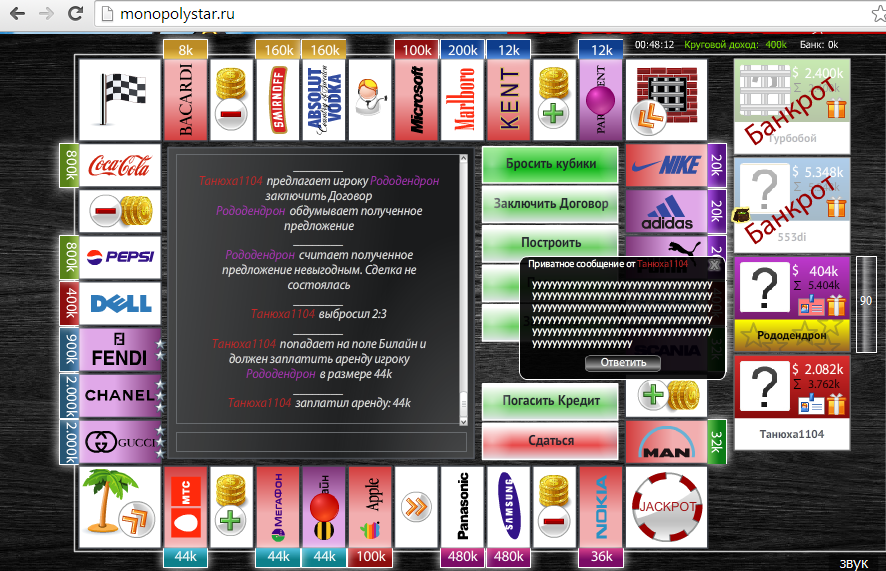Select the Bacardi board tile

(185, 100)
